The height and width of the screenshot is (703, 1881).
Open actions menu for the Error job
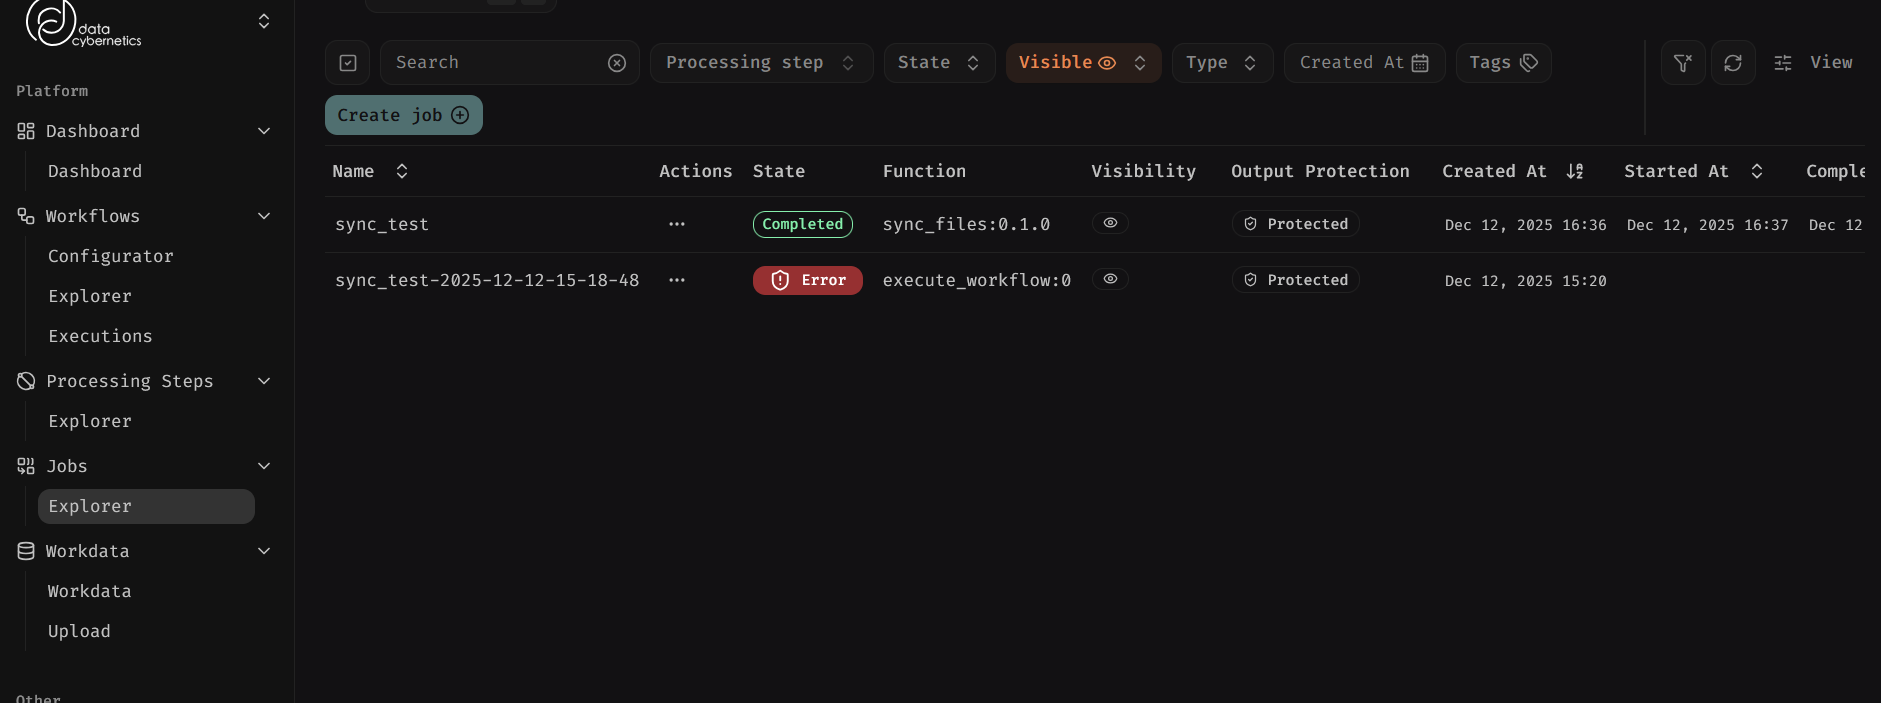[677, 280]
